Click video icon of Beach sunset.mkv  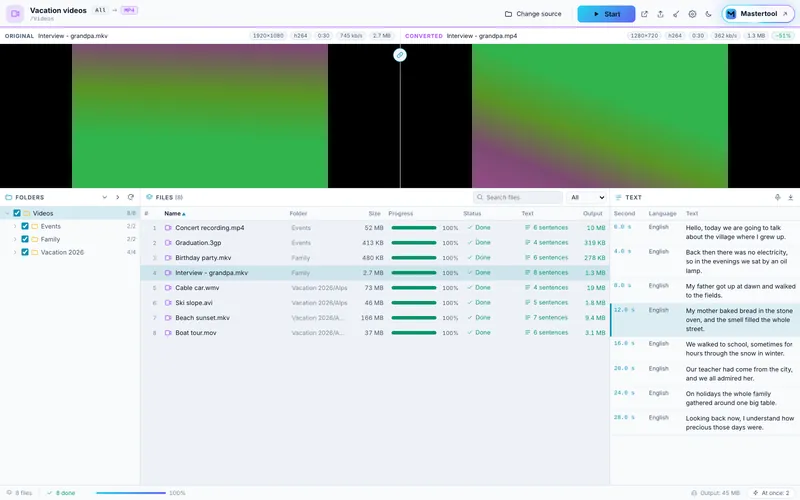coord(168,318)
